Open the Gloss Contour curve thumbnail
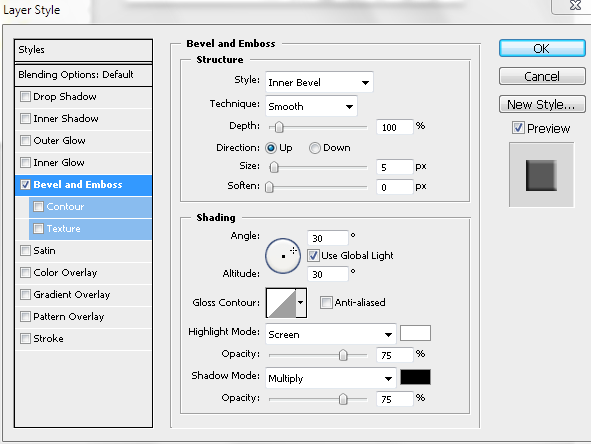The width and height of the screenshot is (591, 444). pos(281,303)
